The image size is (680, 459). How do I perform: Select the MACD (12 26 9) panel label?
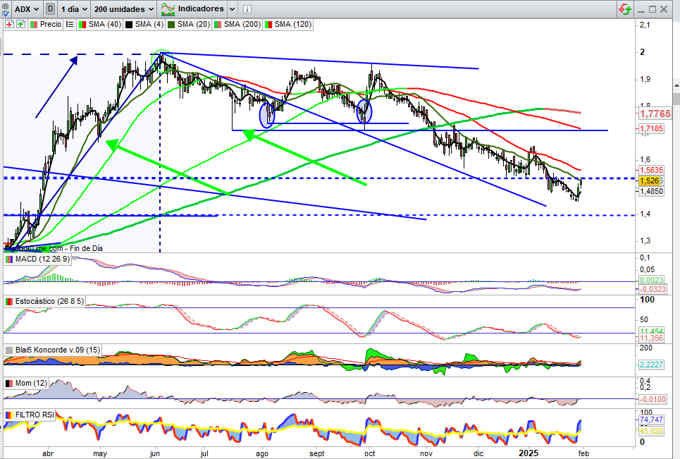[40, 260]
